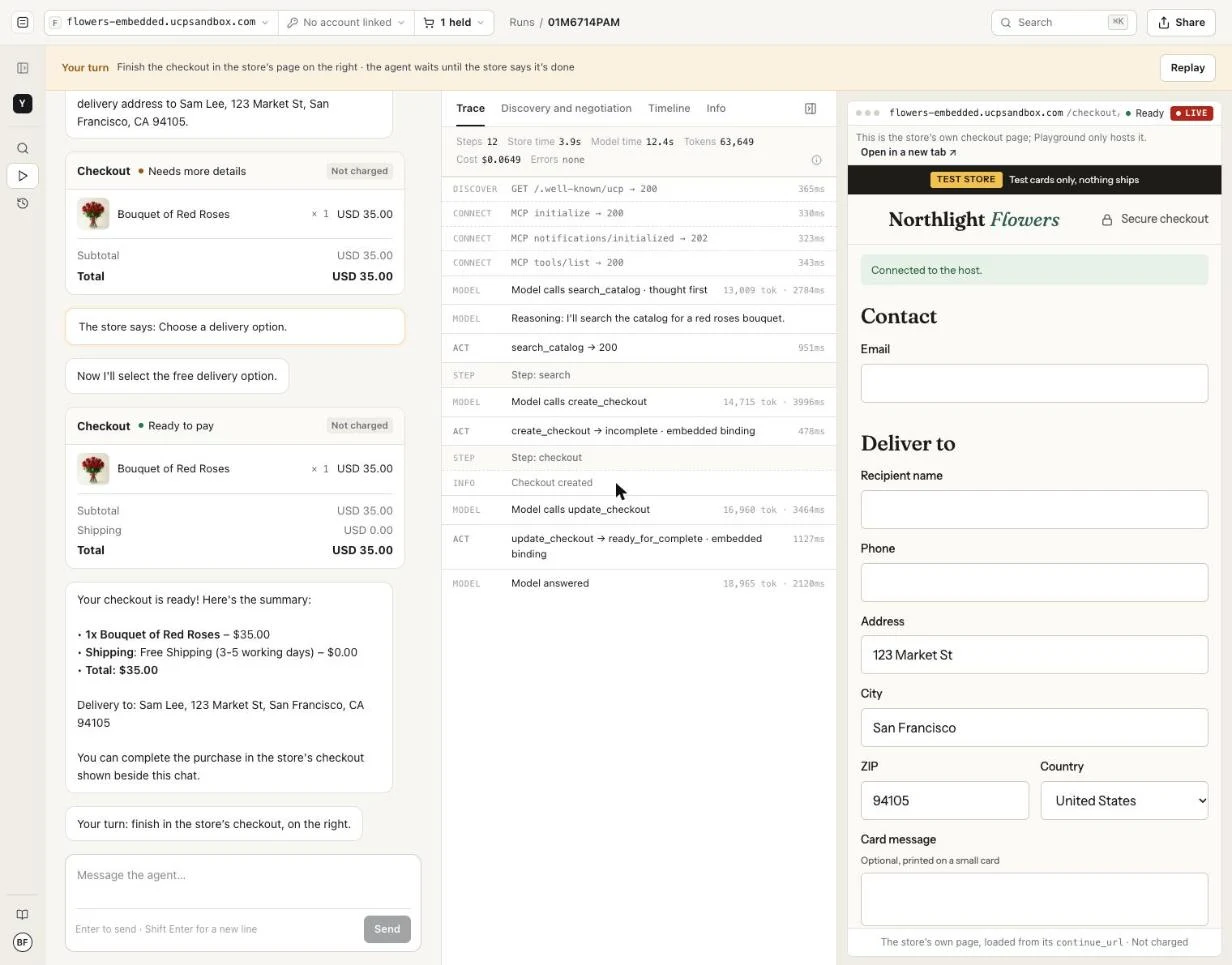Edit the Address field with 123 Market St
This screenshot has height=965, width=1232.
(x=1034, y=655)
